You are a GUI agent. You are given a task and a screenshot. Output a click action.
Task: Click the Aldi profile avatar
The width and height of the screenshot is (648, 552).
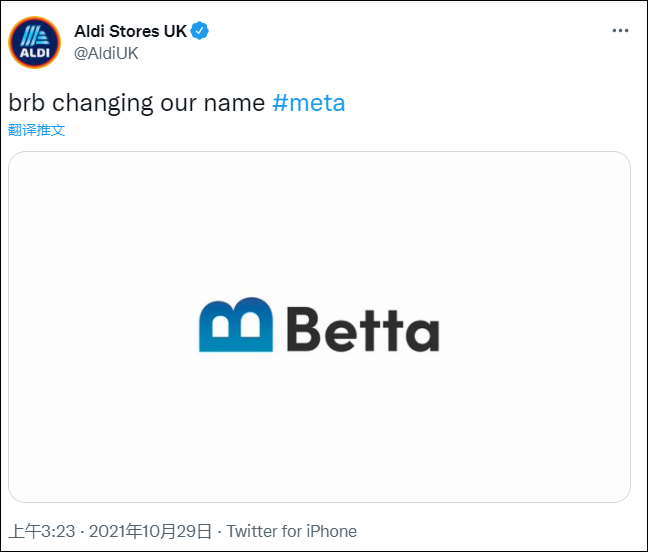(x=34, y=42)
